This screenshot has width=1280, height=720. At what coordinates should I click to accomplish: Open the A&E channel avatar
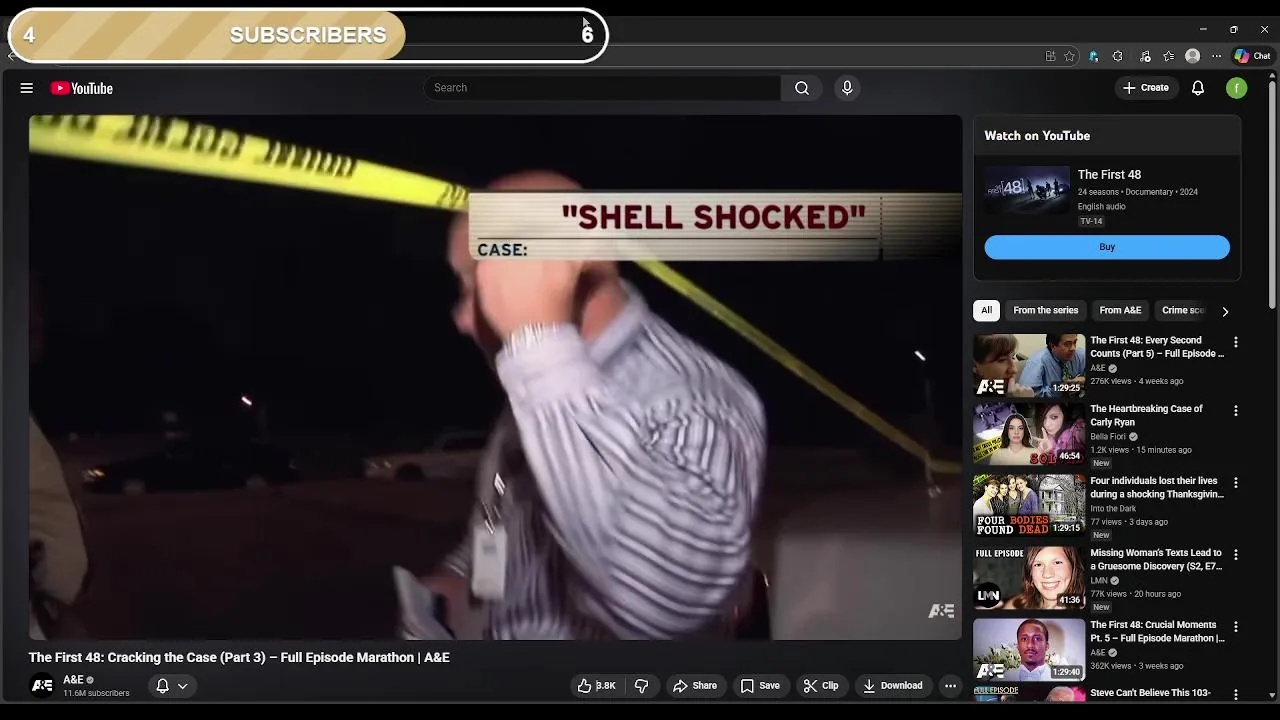[42, 686]
